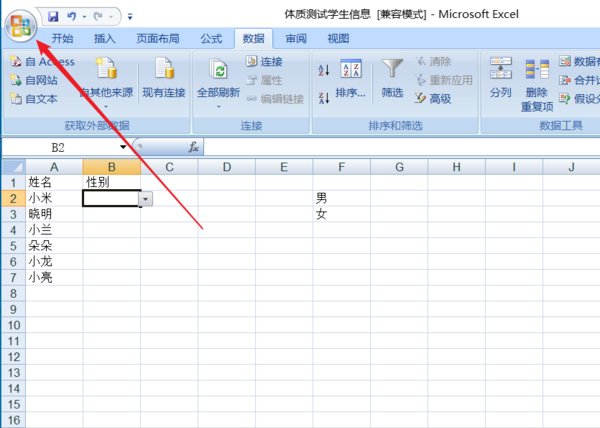Undo the last action
This screenshot has width=600, height=428.
72,16
